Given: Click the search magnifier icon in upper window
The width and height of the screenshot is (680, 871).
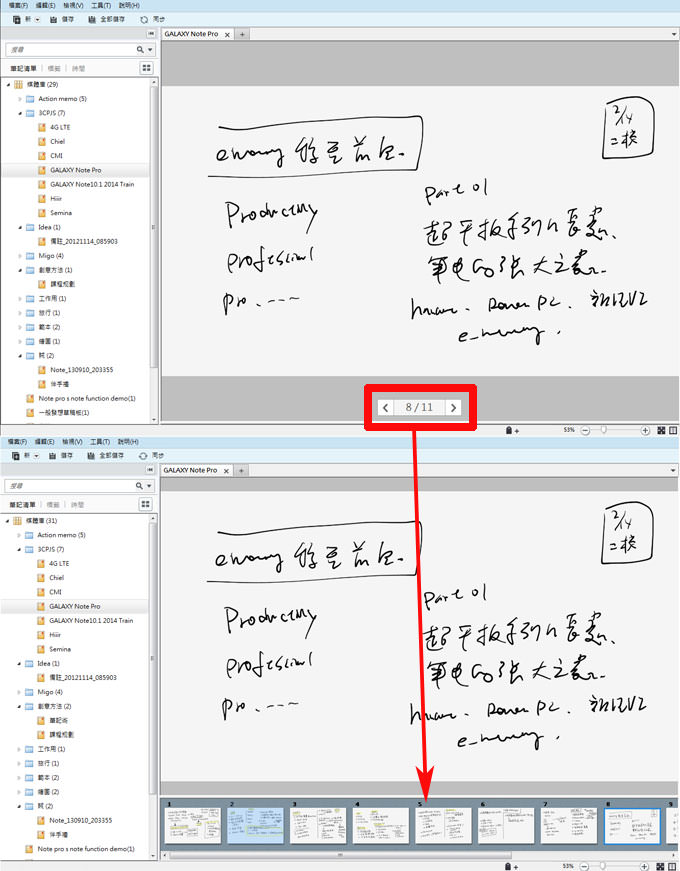Looking at the screenshot, I should coord(139,49).
